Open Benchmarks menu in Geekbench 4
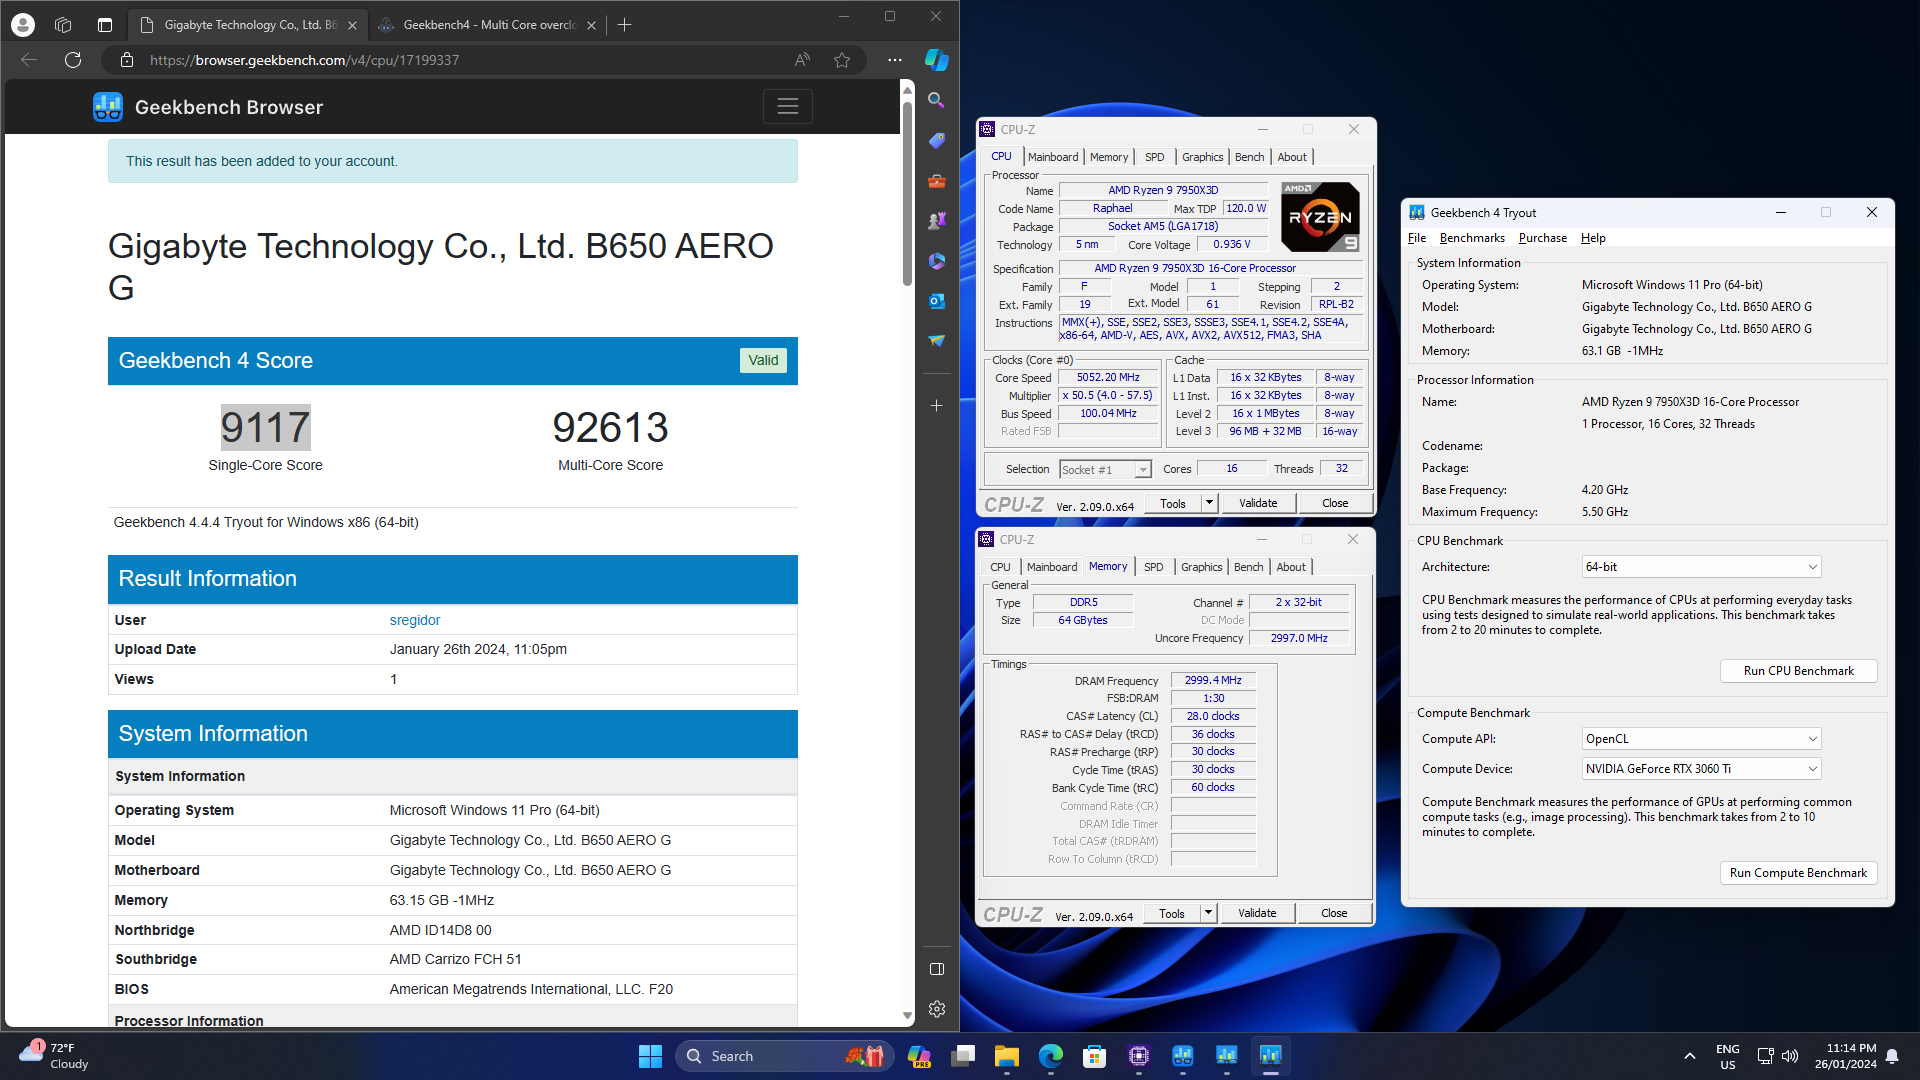1920x1080 pixels. (1472, 238)
